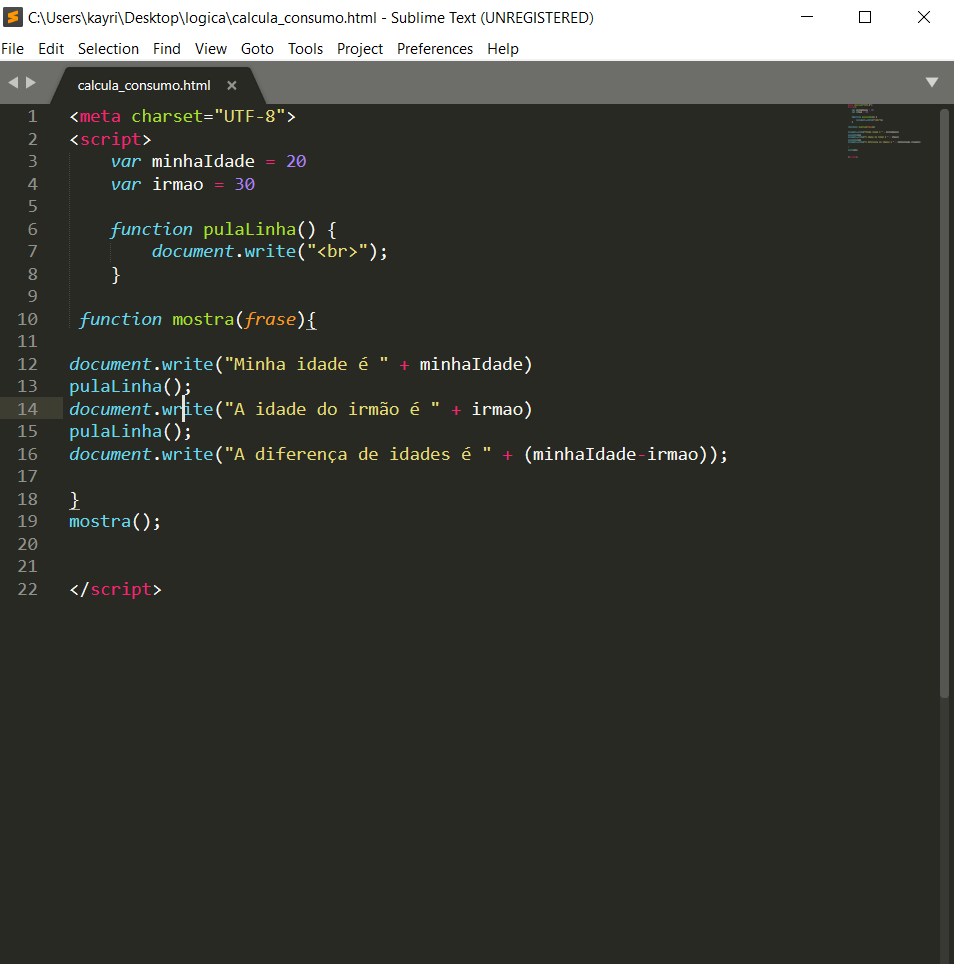Click 'pulaLinha();' call on line 13
This screenshot has width=954, height=964.
130,387
